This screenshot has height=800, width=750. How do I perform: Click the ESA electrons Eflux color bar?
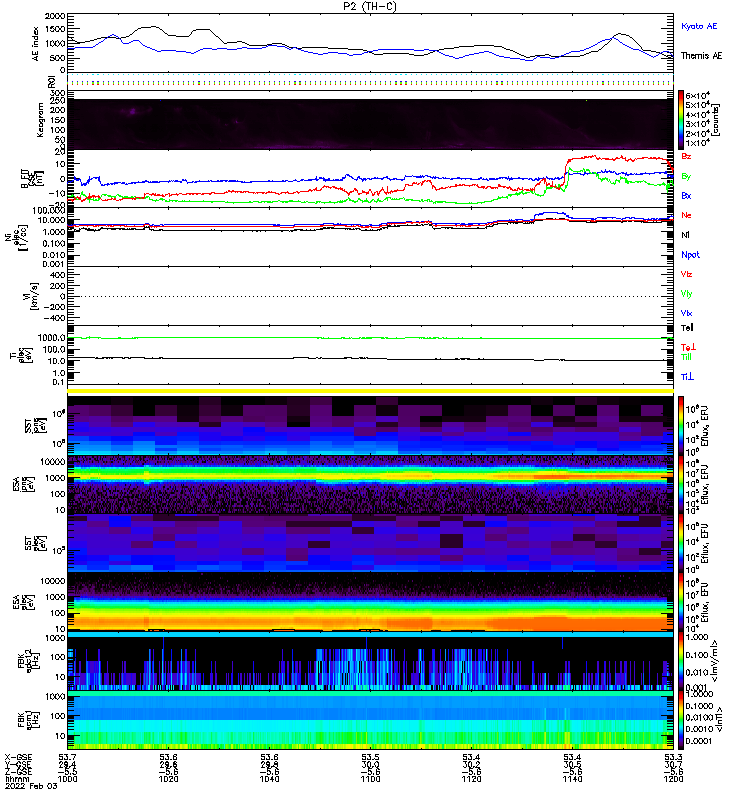681,602
